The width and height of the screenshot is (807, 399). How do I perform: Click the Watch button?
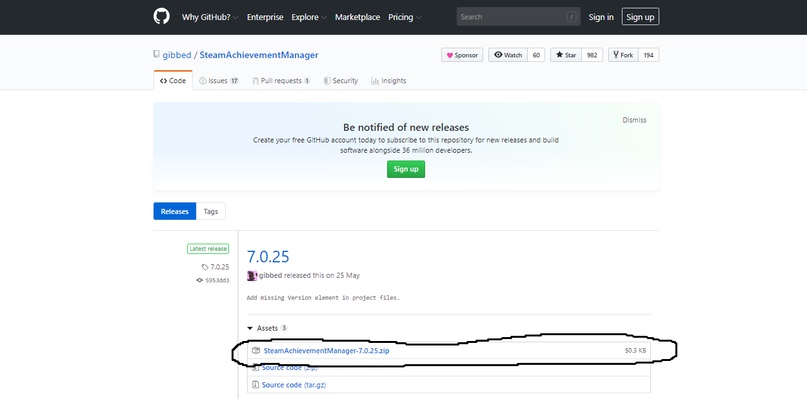click(x=507, y=55)
